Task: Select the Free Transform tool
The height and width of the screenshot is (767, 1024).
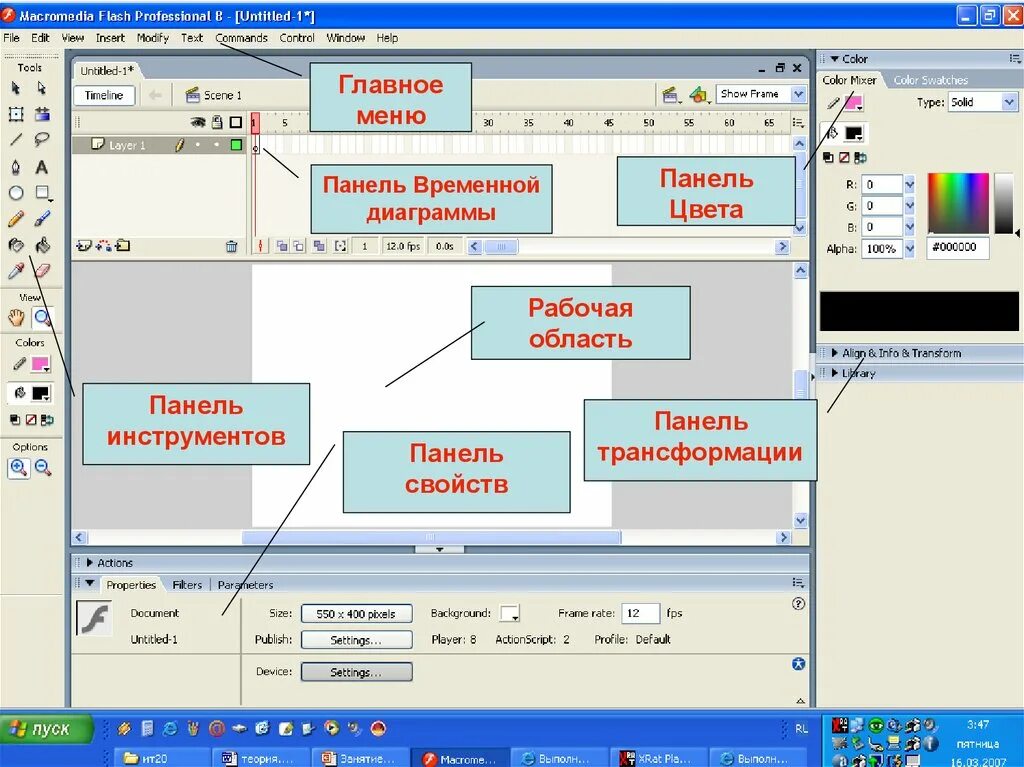Action: coord(16,114)
